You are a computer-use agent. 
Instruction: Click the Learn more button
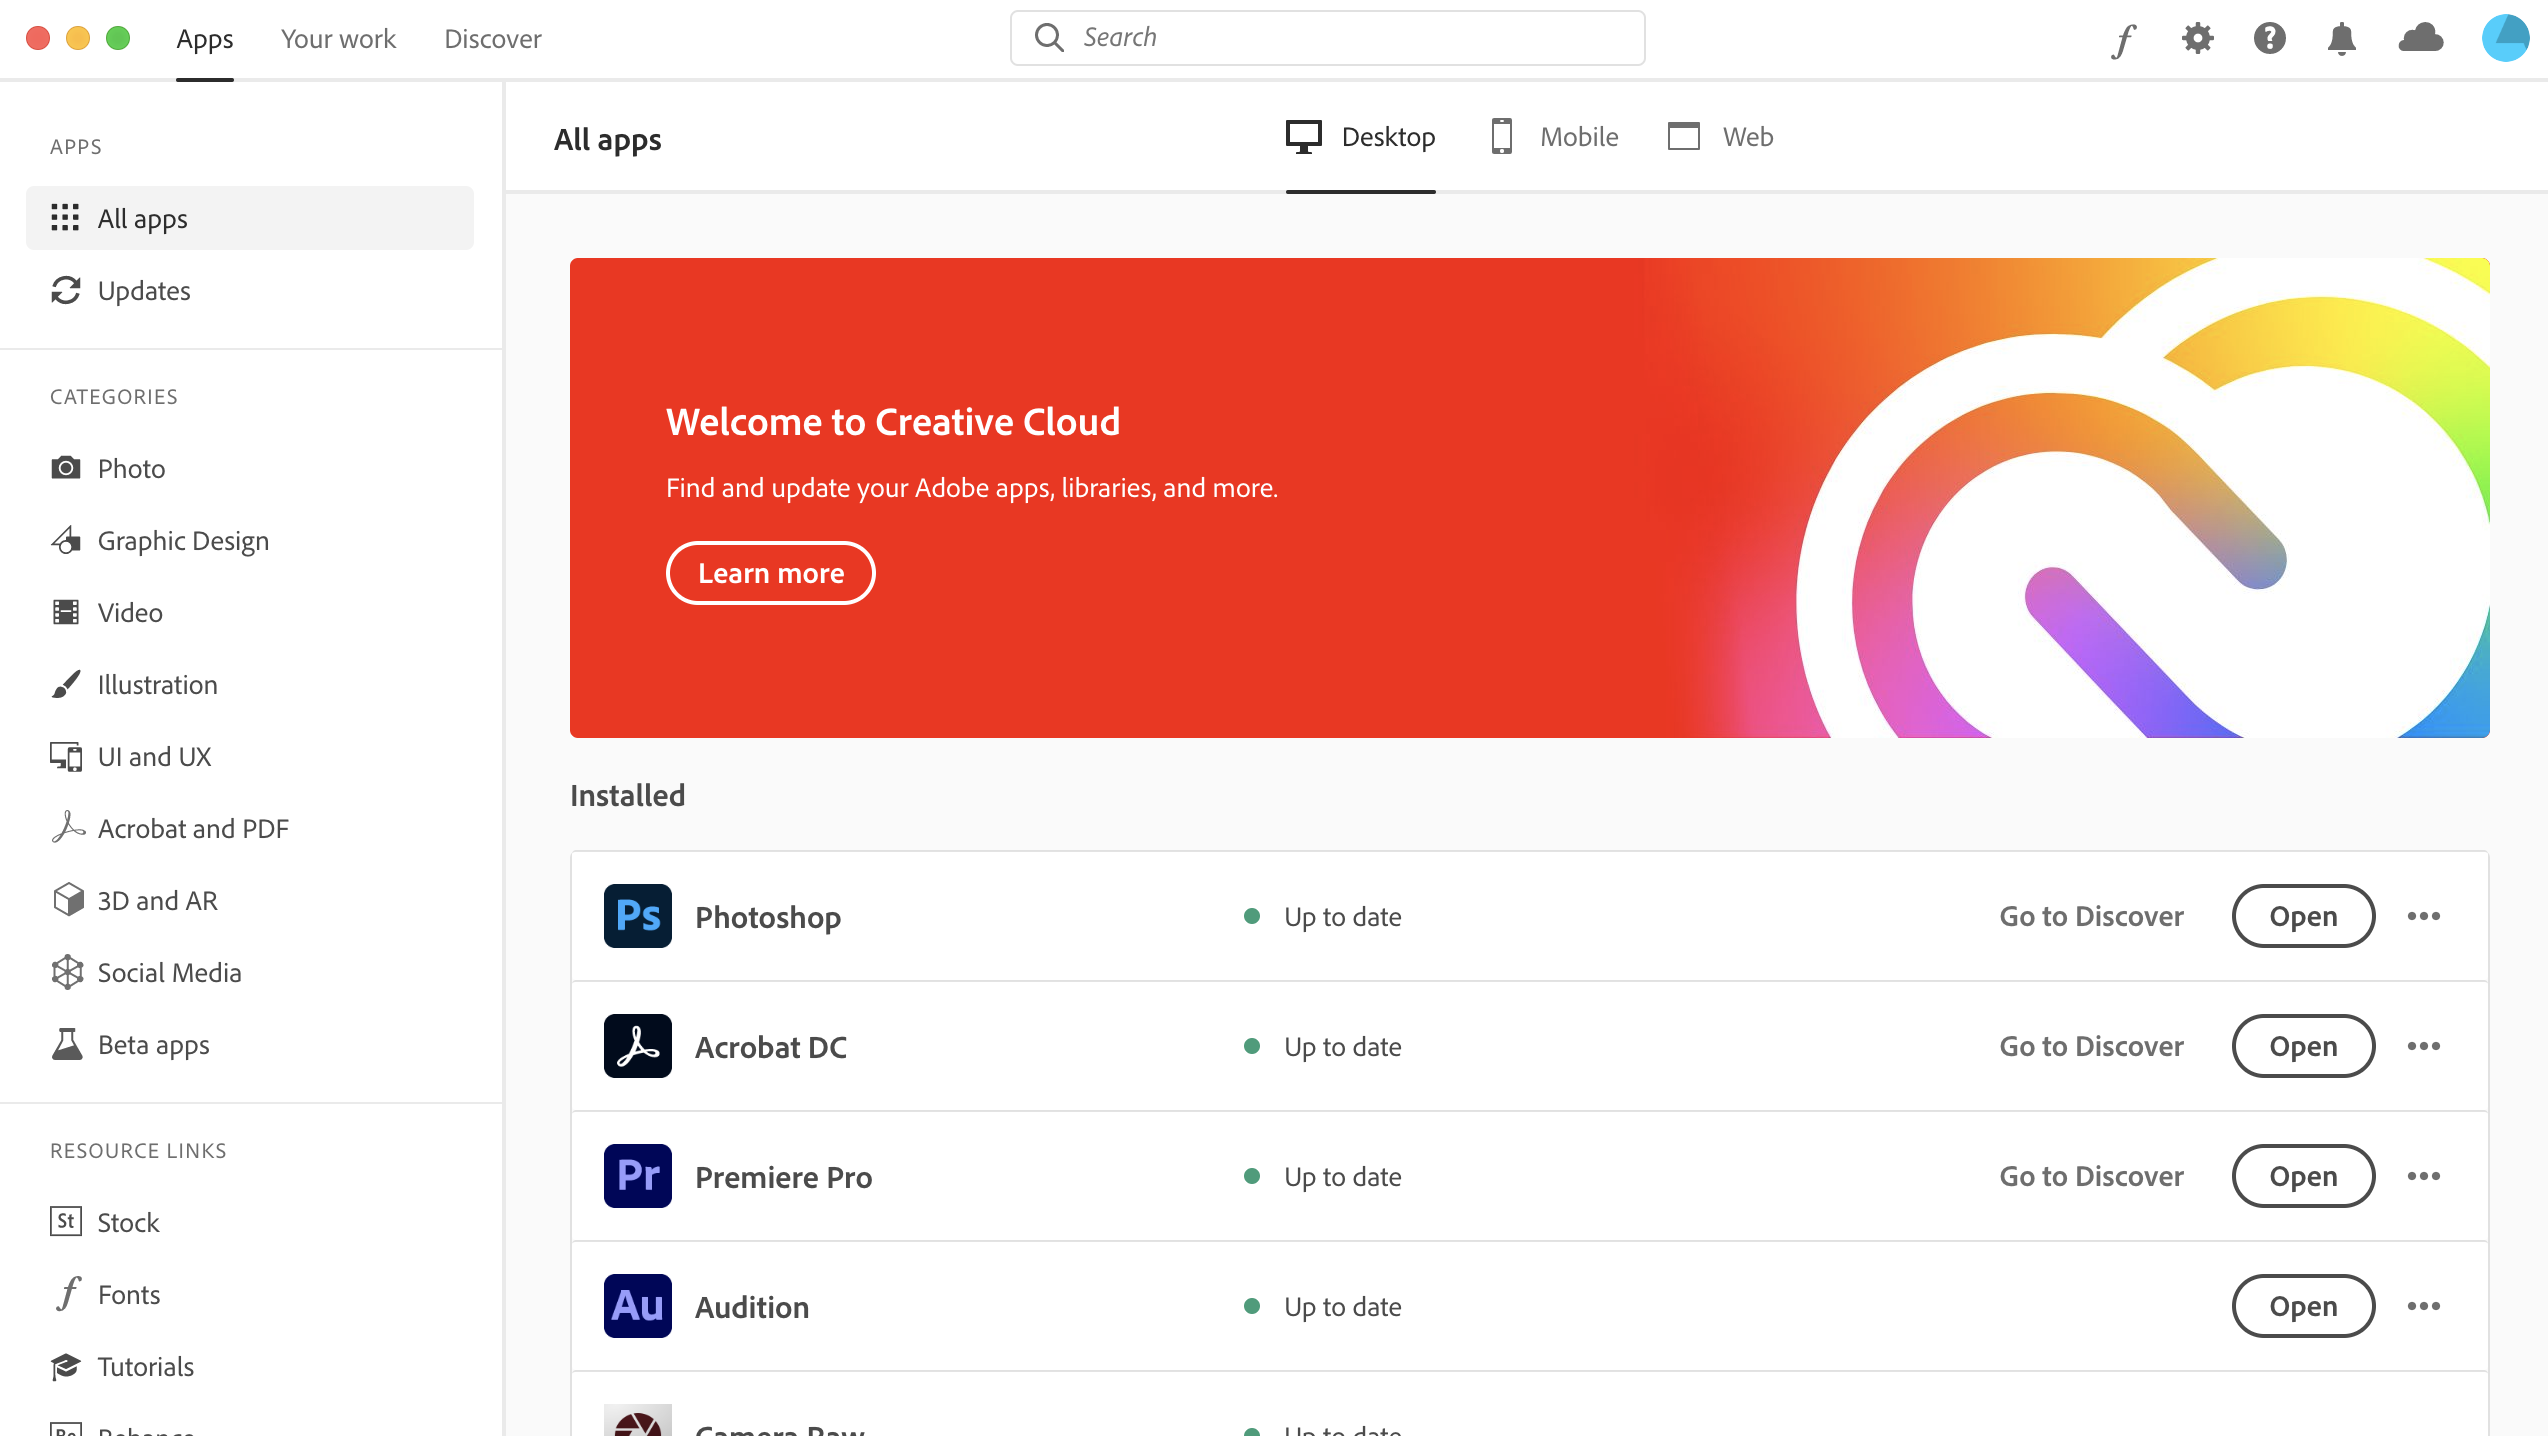[770, 573]
